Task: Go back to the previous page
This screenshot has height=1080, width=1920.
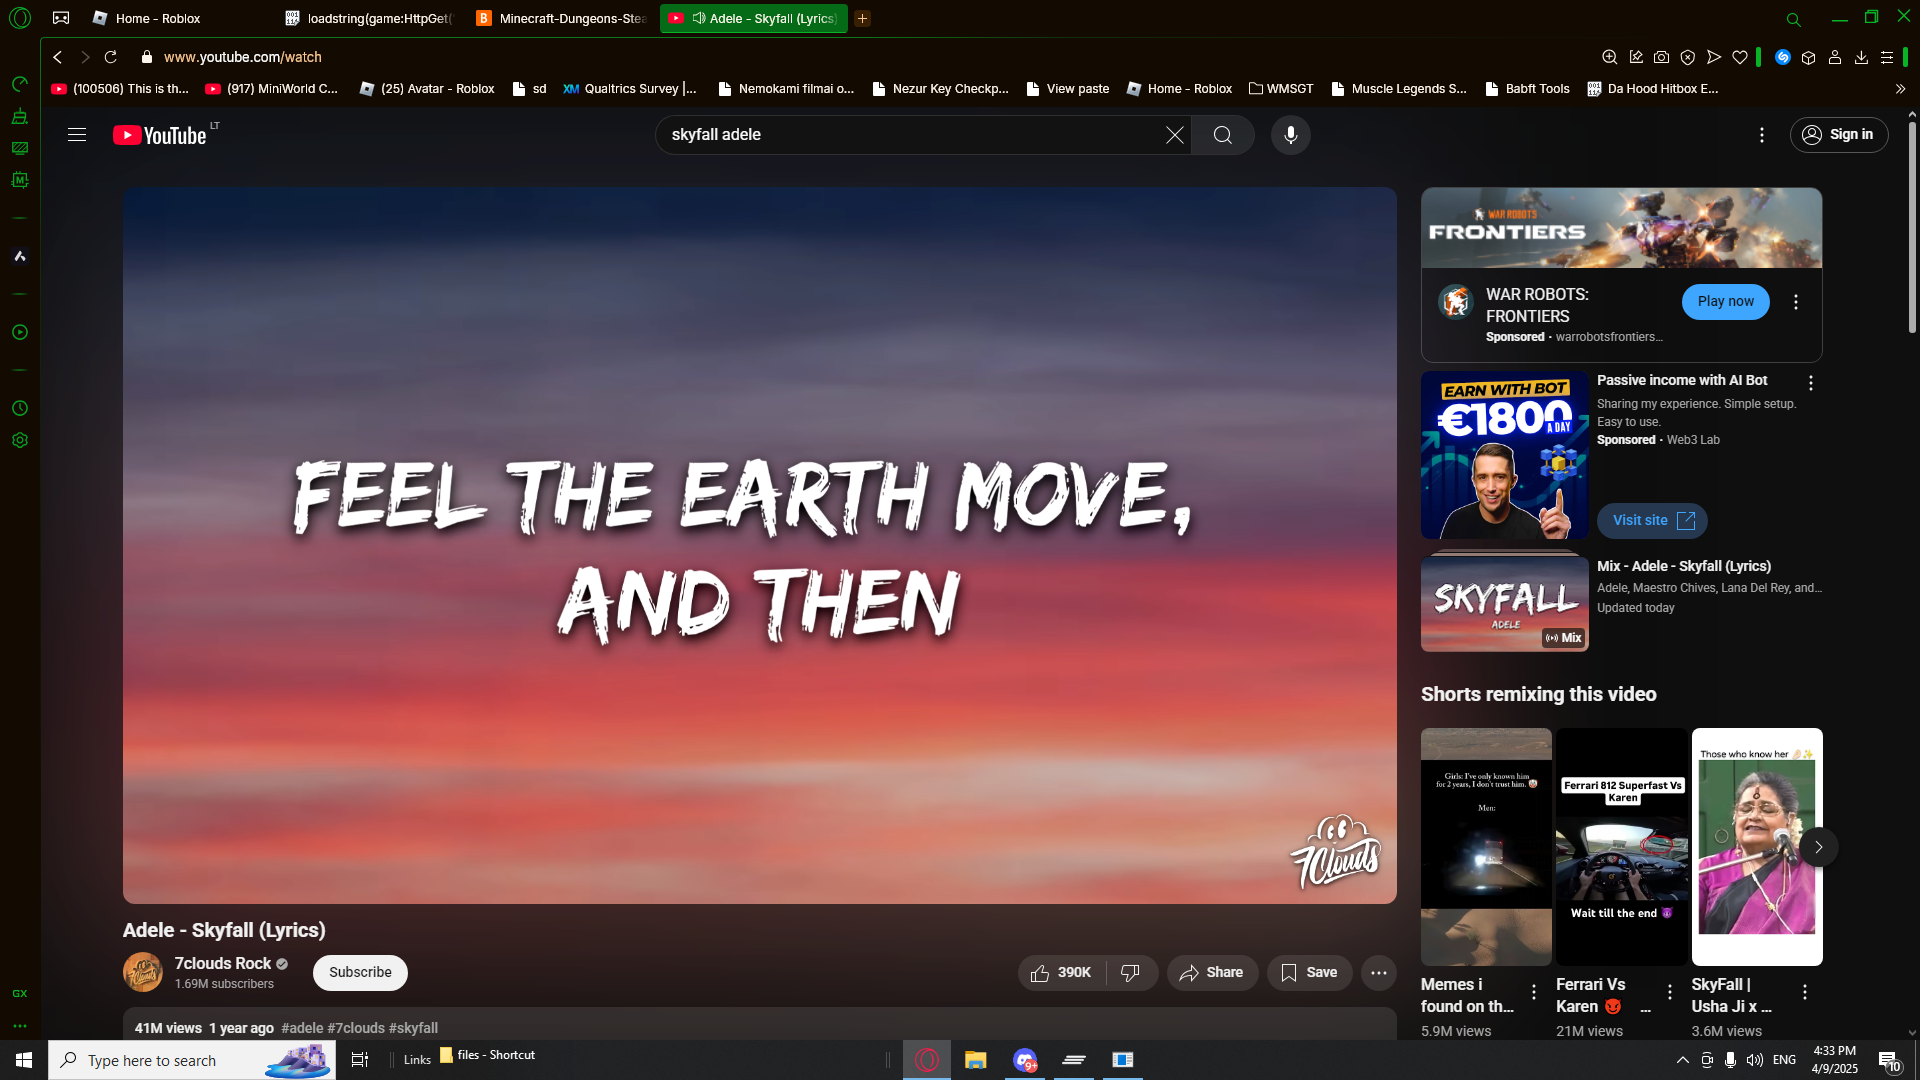Action: tap(58, 57)
